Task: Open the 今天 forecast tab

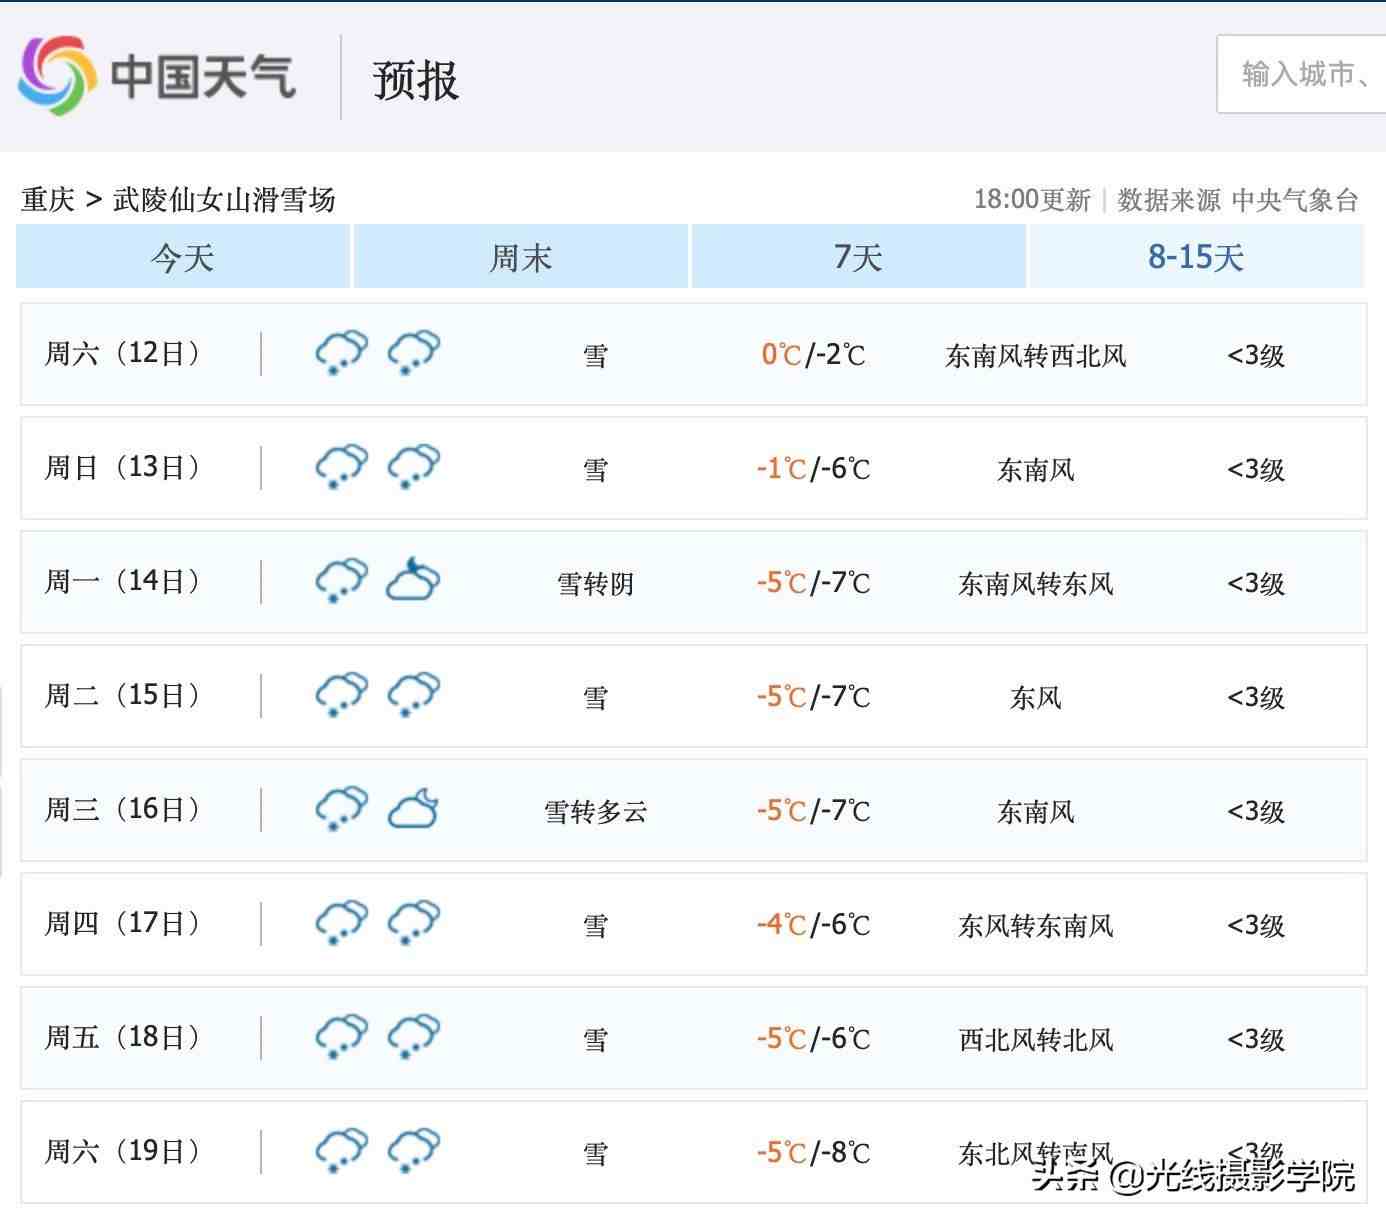Action: (183, 257)
